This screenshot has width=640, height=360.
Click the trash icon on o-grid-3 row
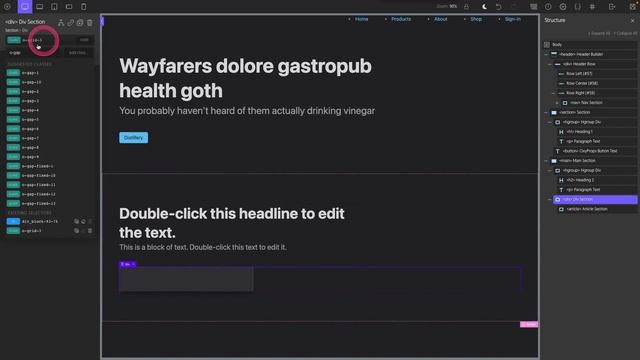90,231
